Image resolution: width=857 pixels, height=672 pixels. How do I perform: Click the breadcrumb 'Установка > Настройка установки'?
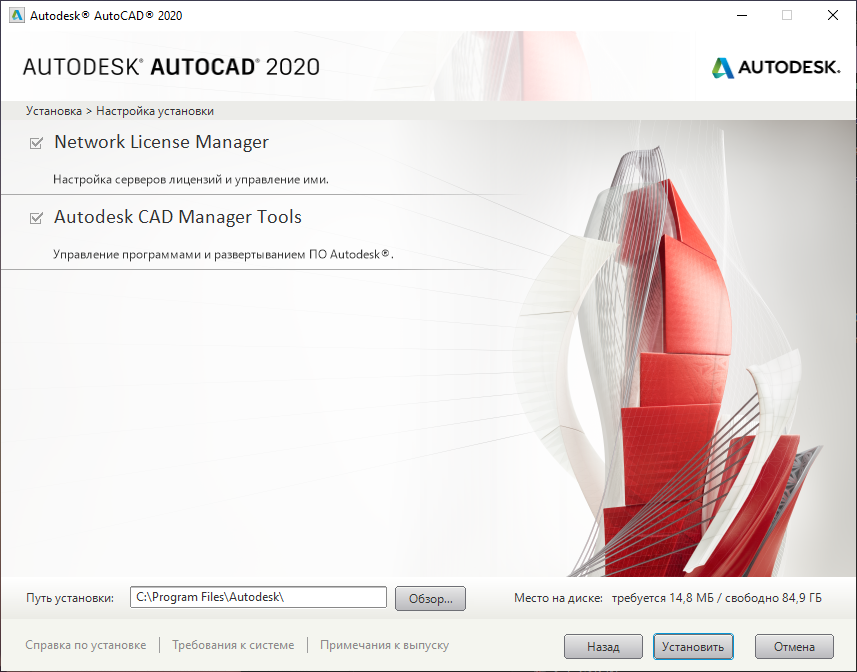(x=120, y=111)
